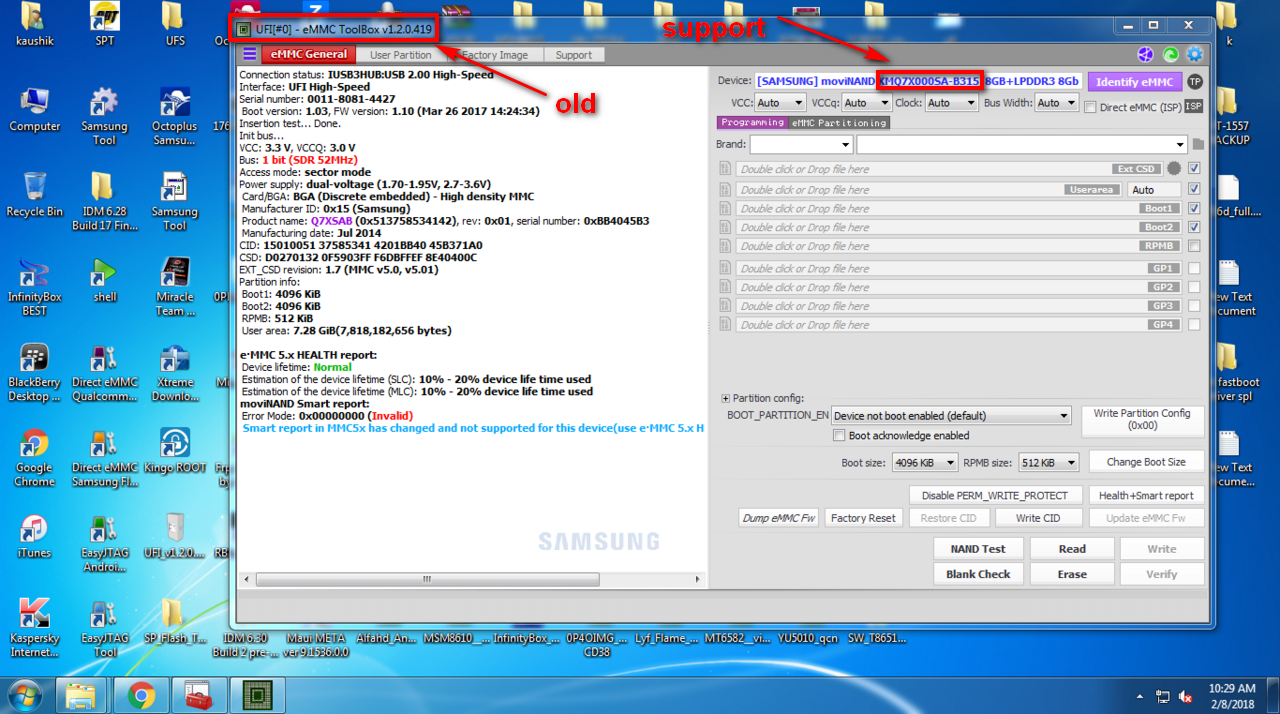Viewport: 1280px width, 714px height.
Task: Open the Clock dropdown
Action: 951,103
